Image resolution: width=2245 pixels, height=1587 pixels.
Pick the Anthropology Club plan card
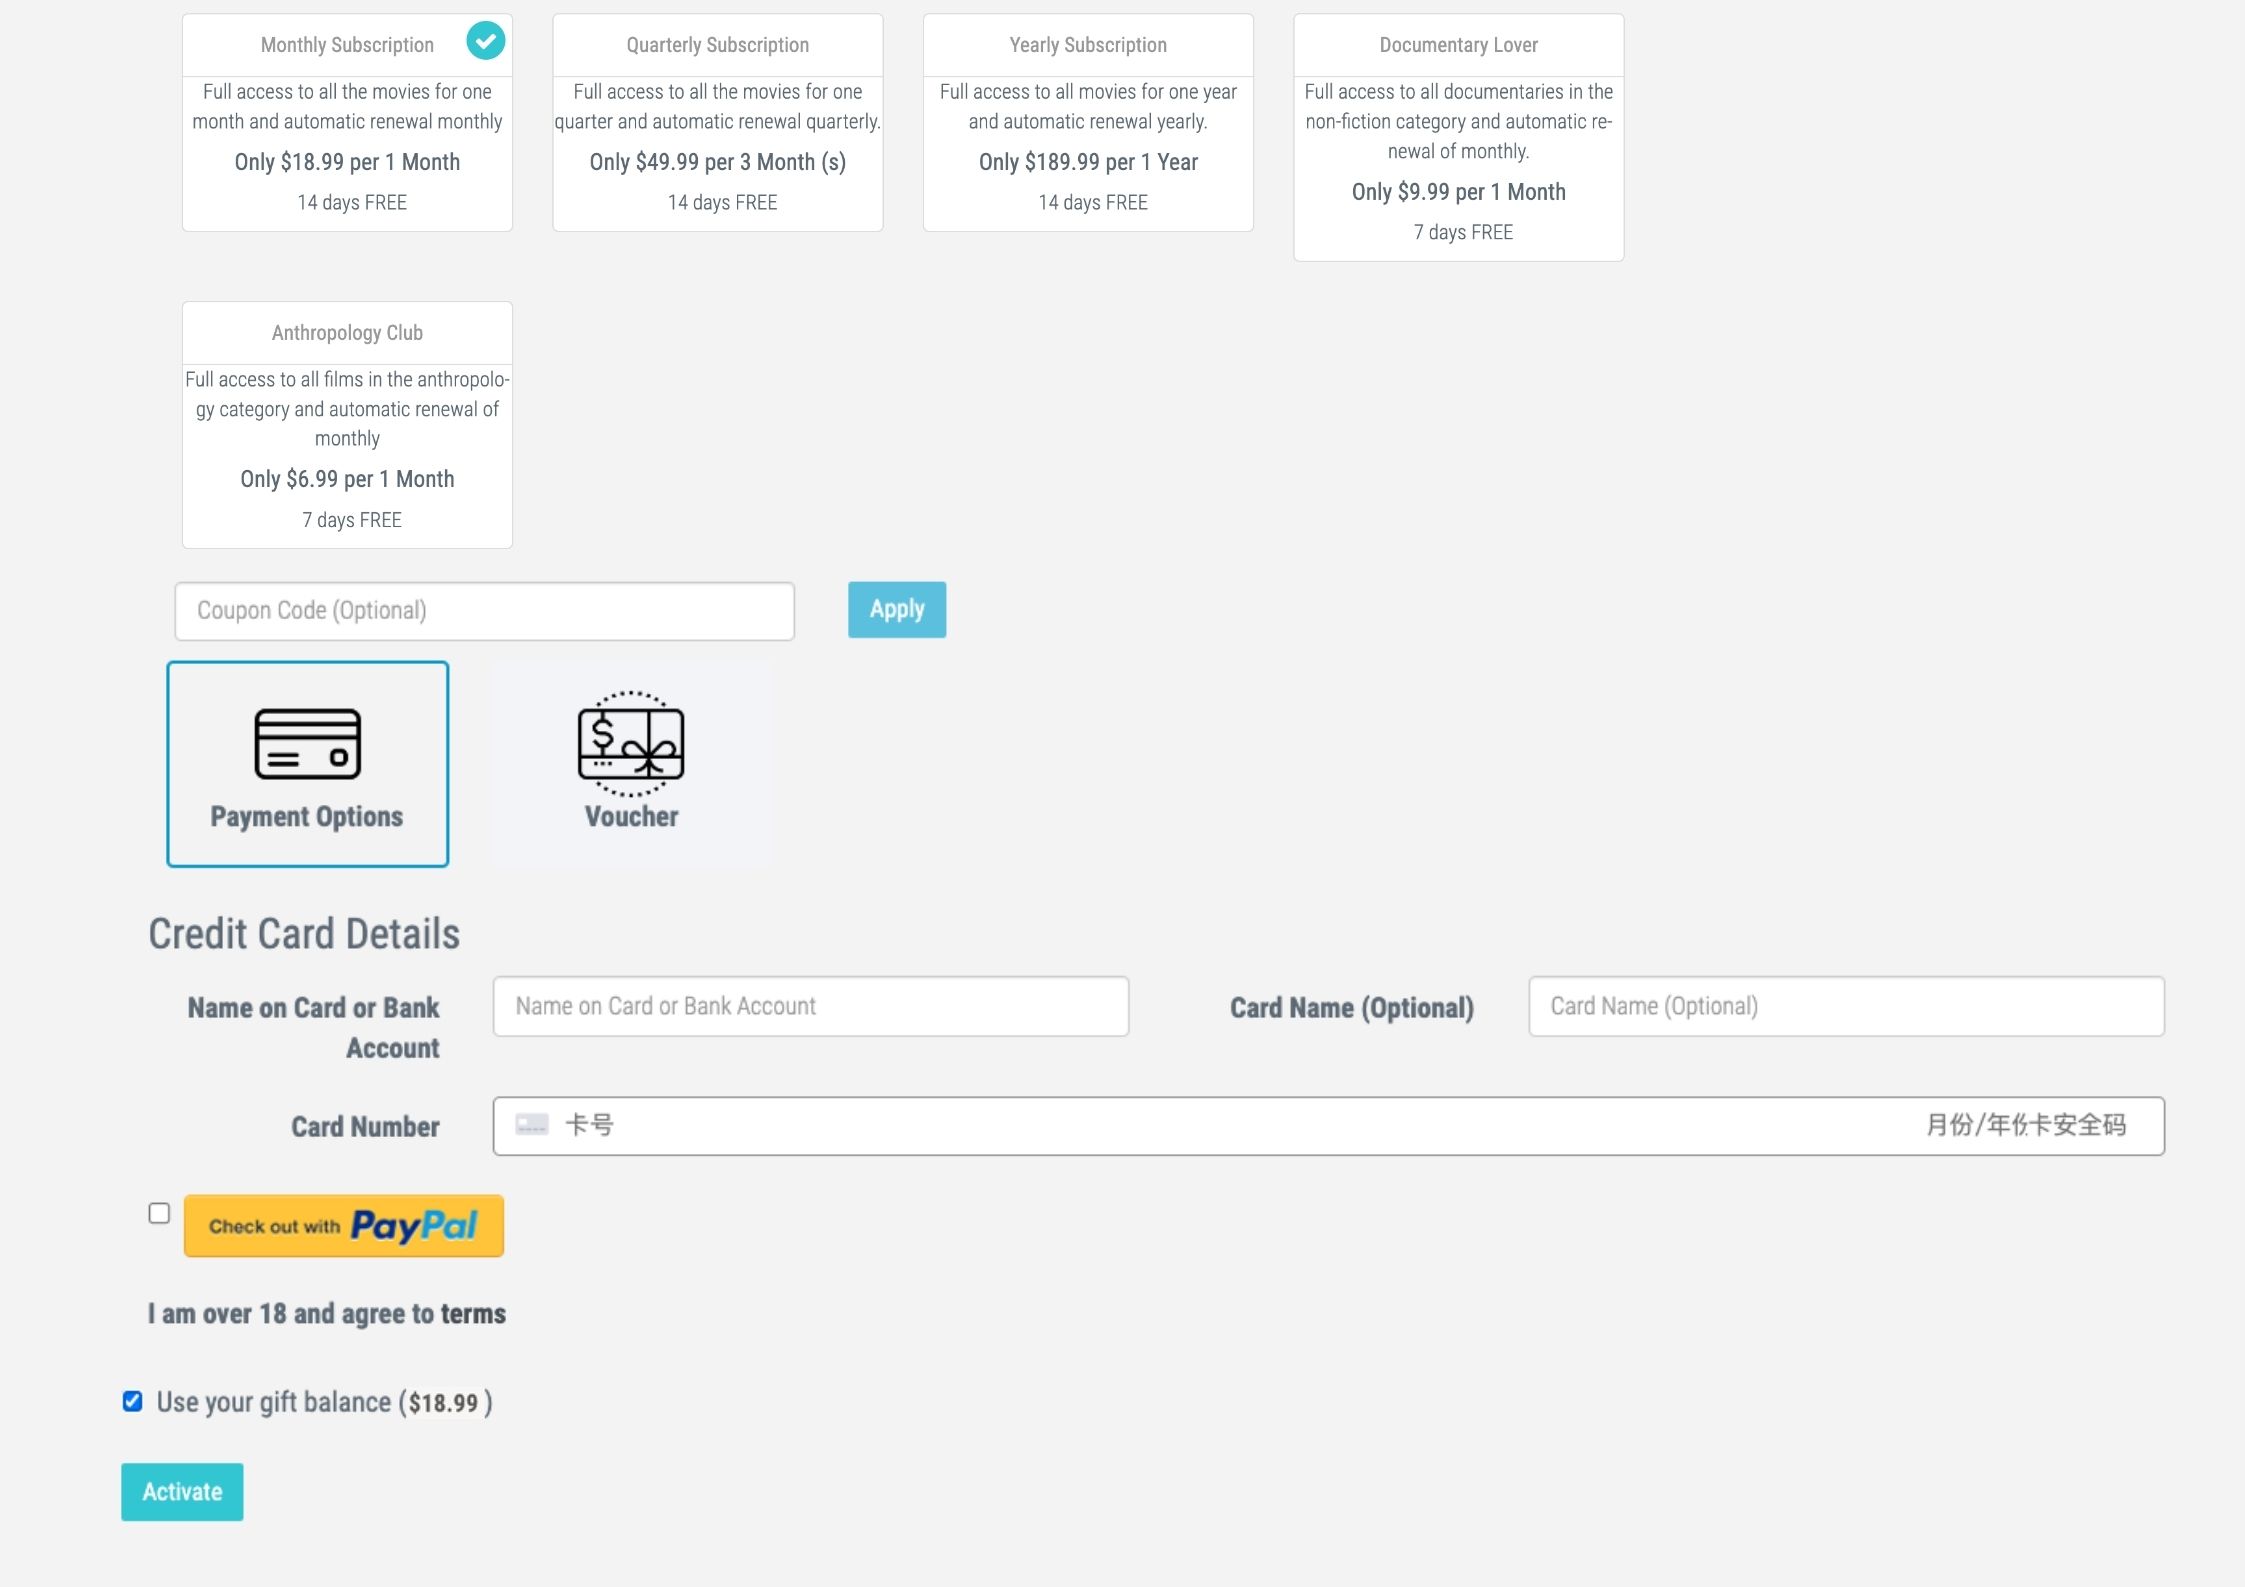(x=347, y=425)
